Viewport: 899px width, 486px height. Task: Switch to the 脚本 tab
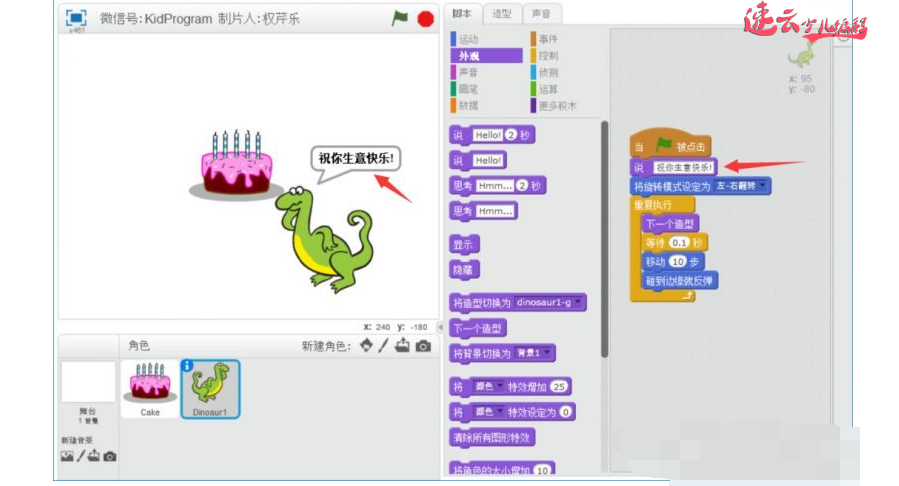point(462,13)
